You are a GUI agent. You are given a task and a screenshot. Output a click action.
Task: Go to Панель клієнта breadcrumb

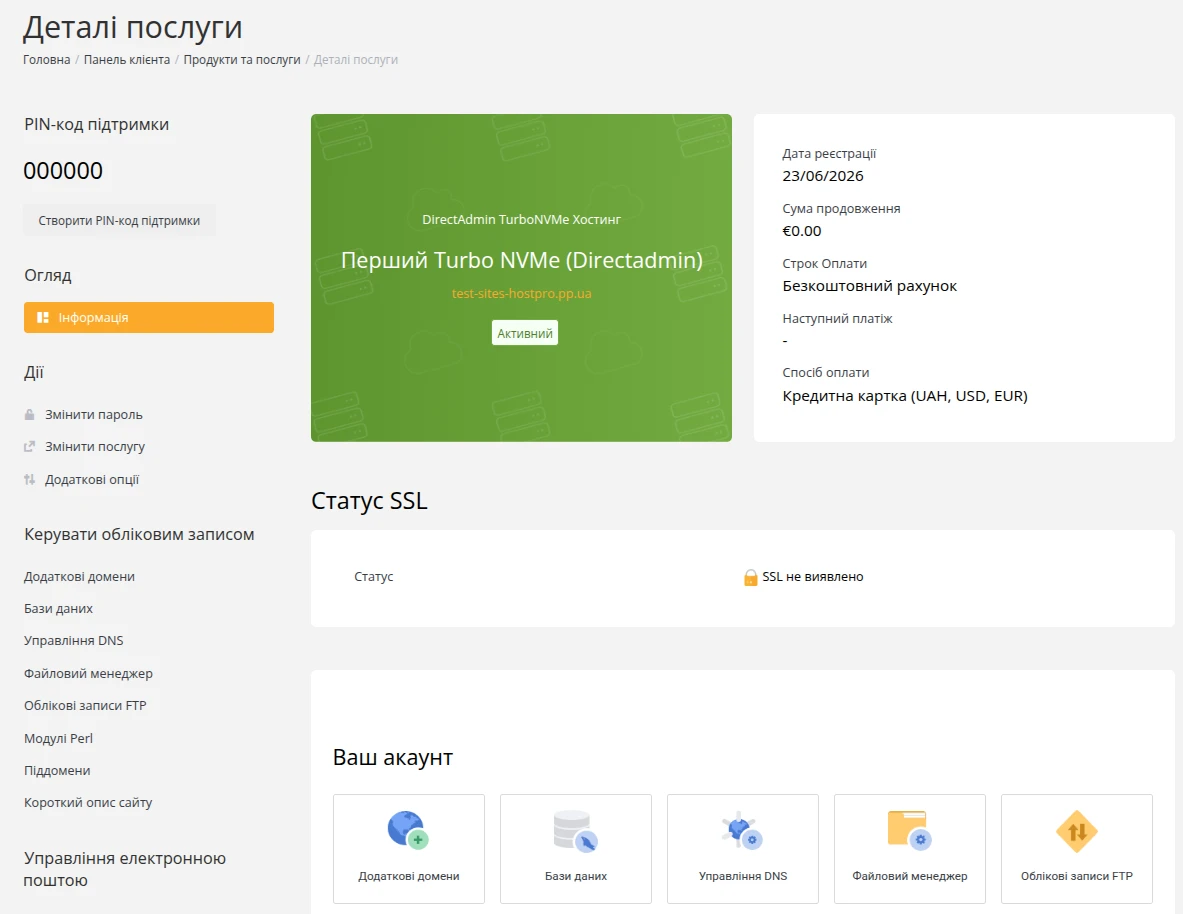[x=127, y=60]
